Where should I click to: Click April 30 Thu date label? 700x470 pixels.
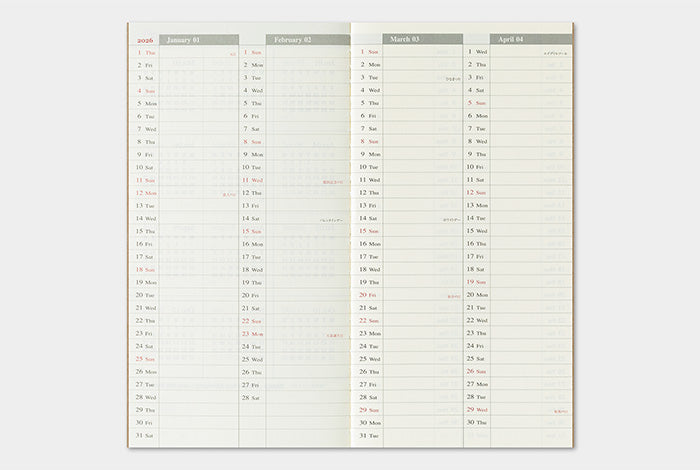pos(476,422)
